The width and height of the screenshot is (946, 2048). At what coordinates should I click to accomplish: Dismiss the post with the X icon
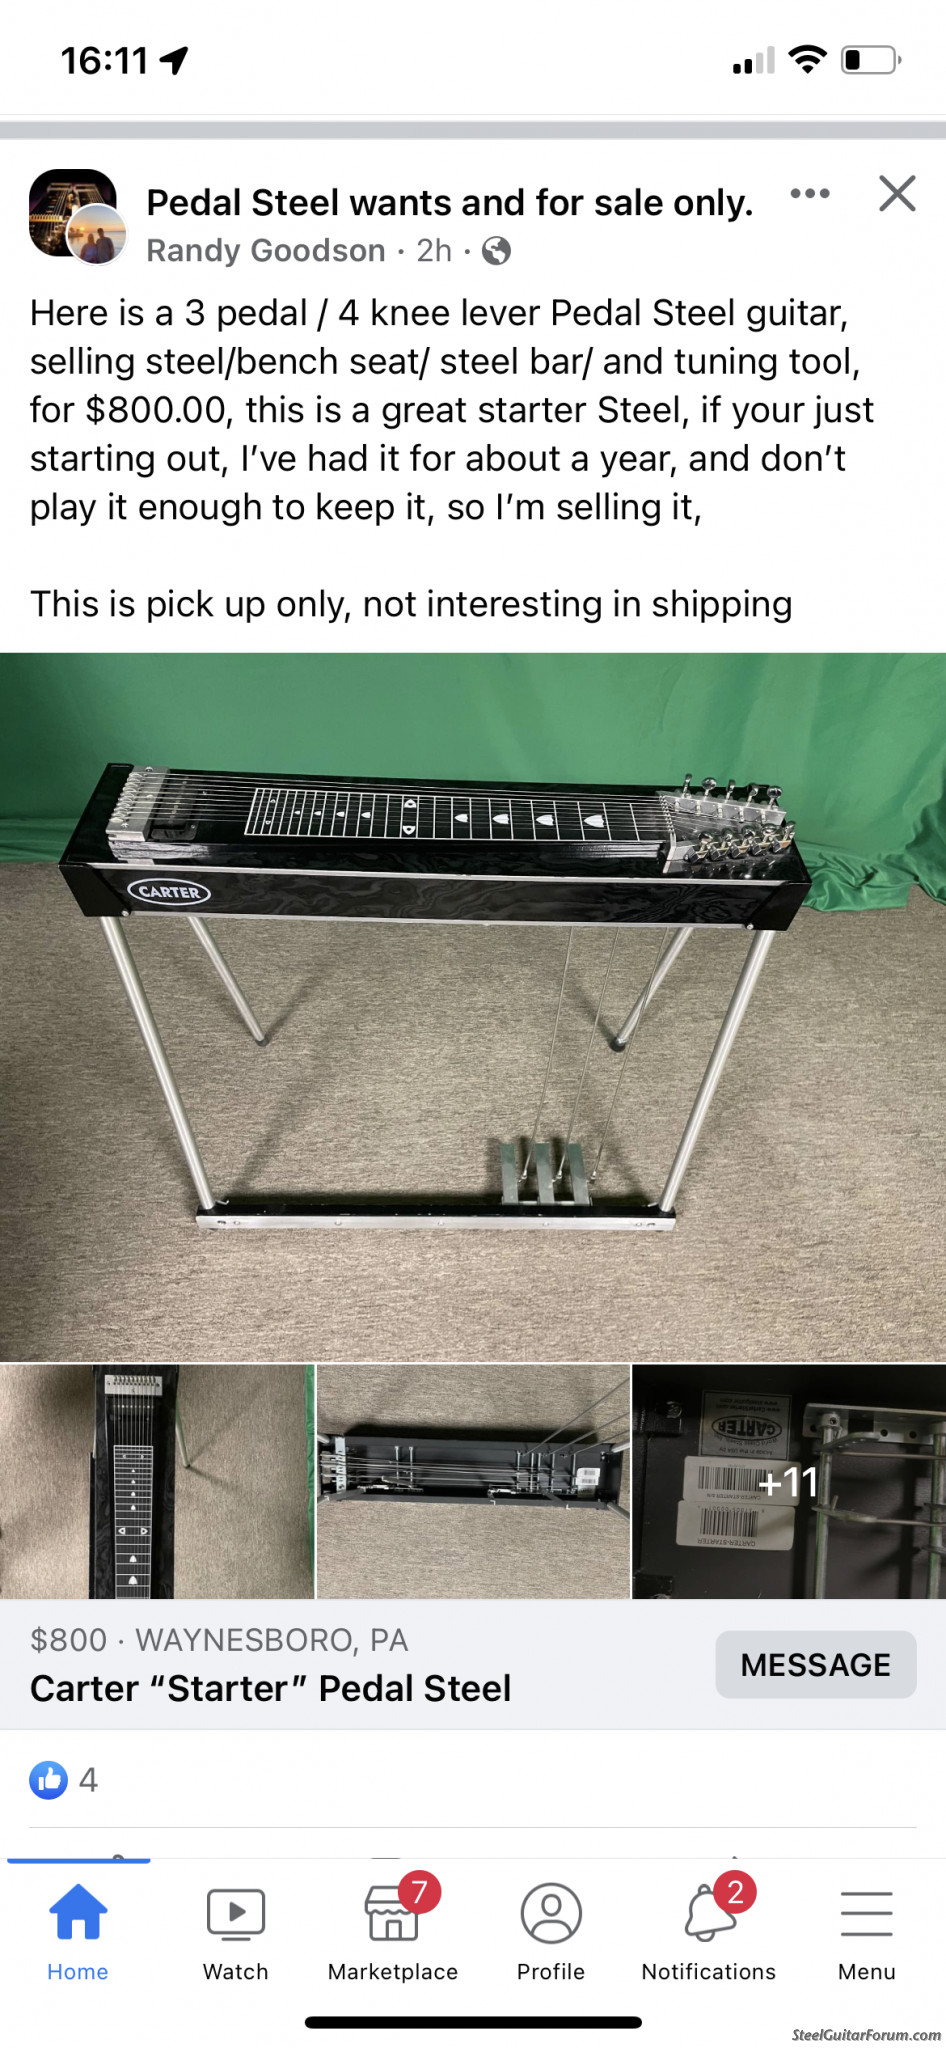click(x=897, y=193)
